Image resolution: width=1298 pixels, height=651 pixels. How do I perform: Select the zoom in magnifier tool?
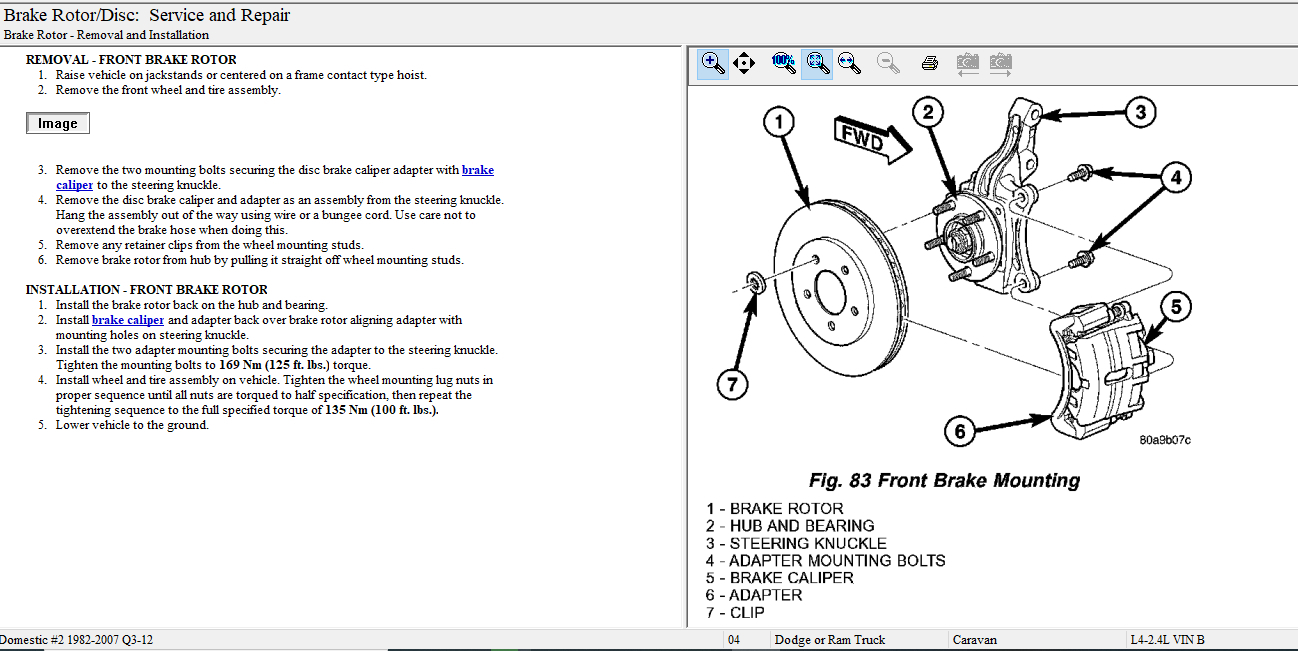coord(712,64)
